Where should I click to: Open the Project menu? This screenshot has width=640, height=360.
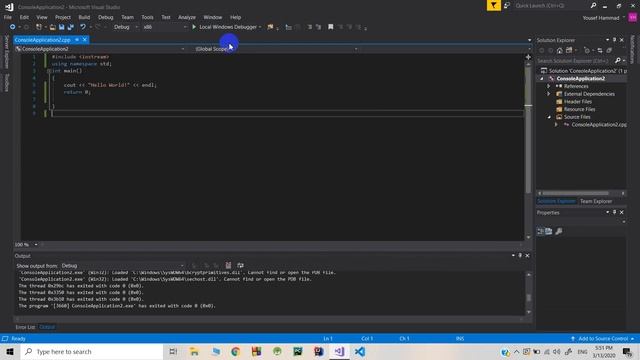[62, 17]
